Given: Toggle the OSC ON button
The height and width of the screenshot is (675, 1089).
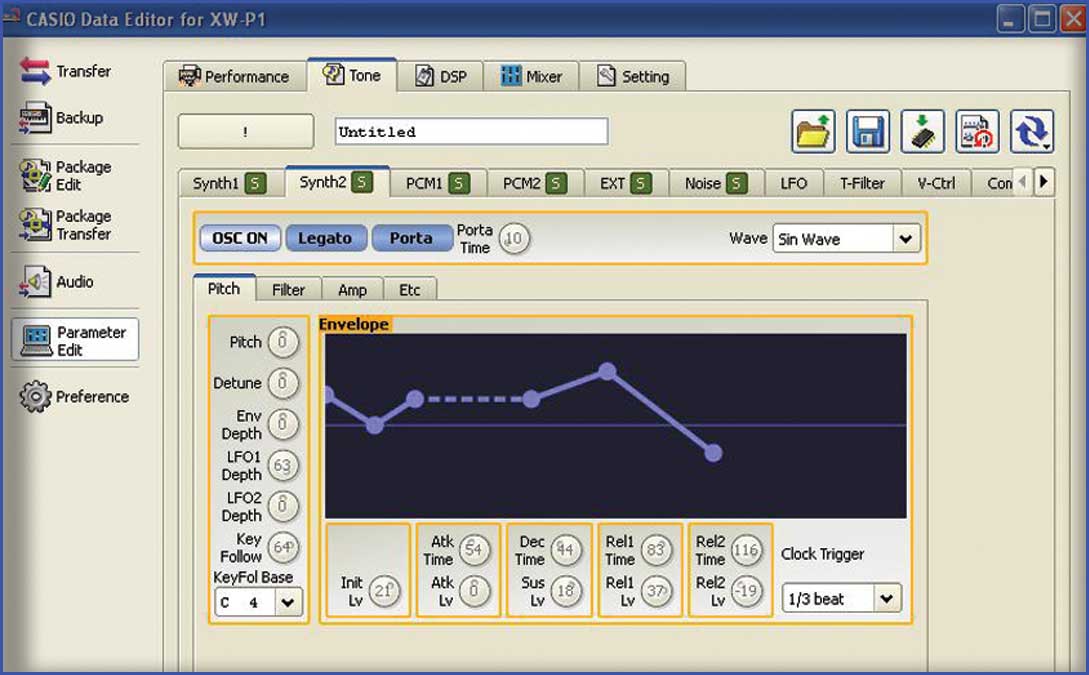Looking at the screenshot, I should pyautogui.click(x=240, y=238).
